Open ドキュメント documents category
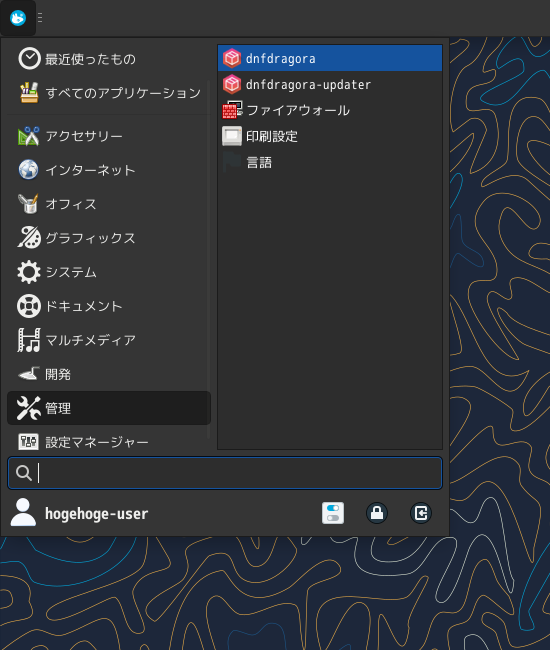 [x=109, y=306]
